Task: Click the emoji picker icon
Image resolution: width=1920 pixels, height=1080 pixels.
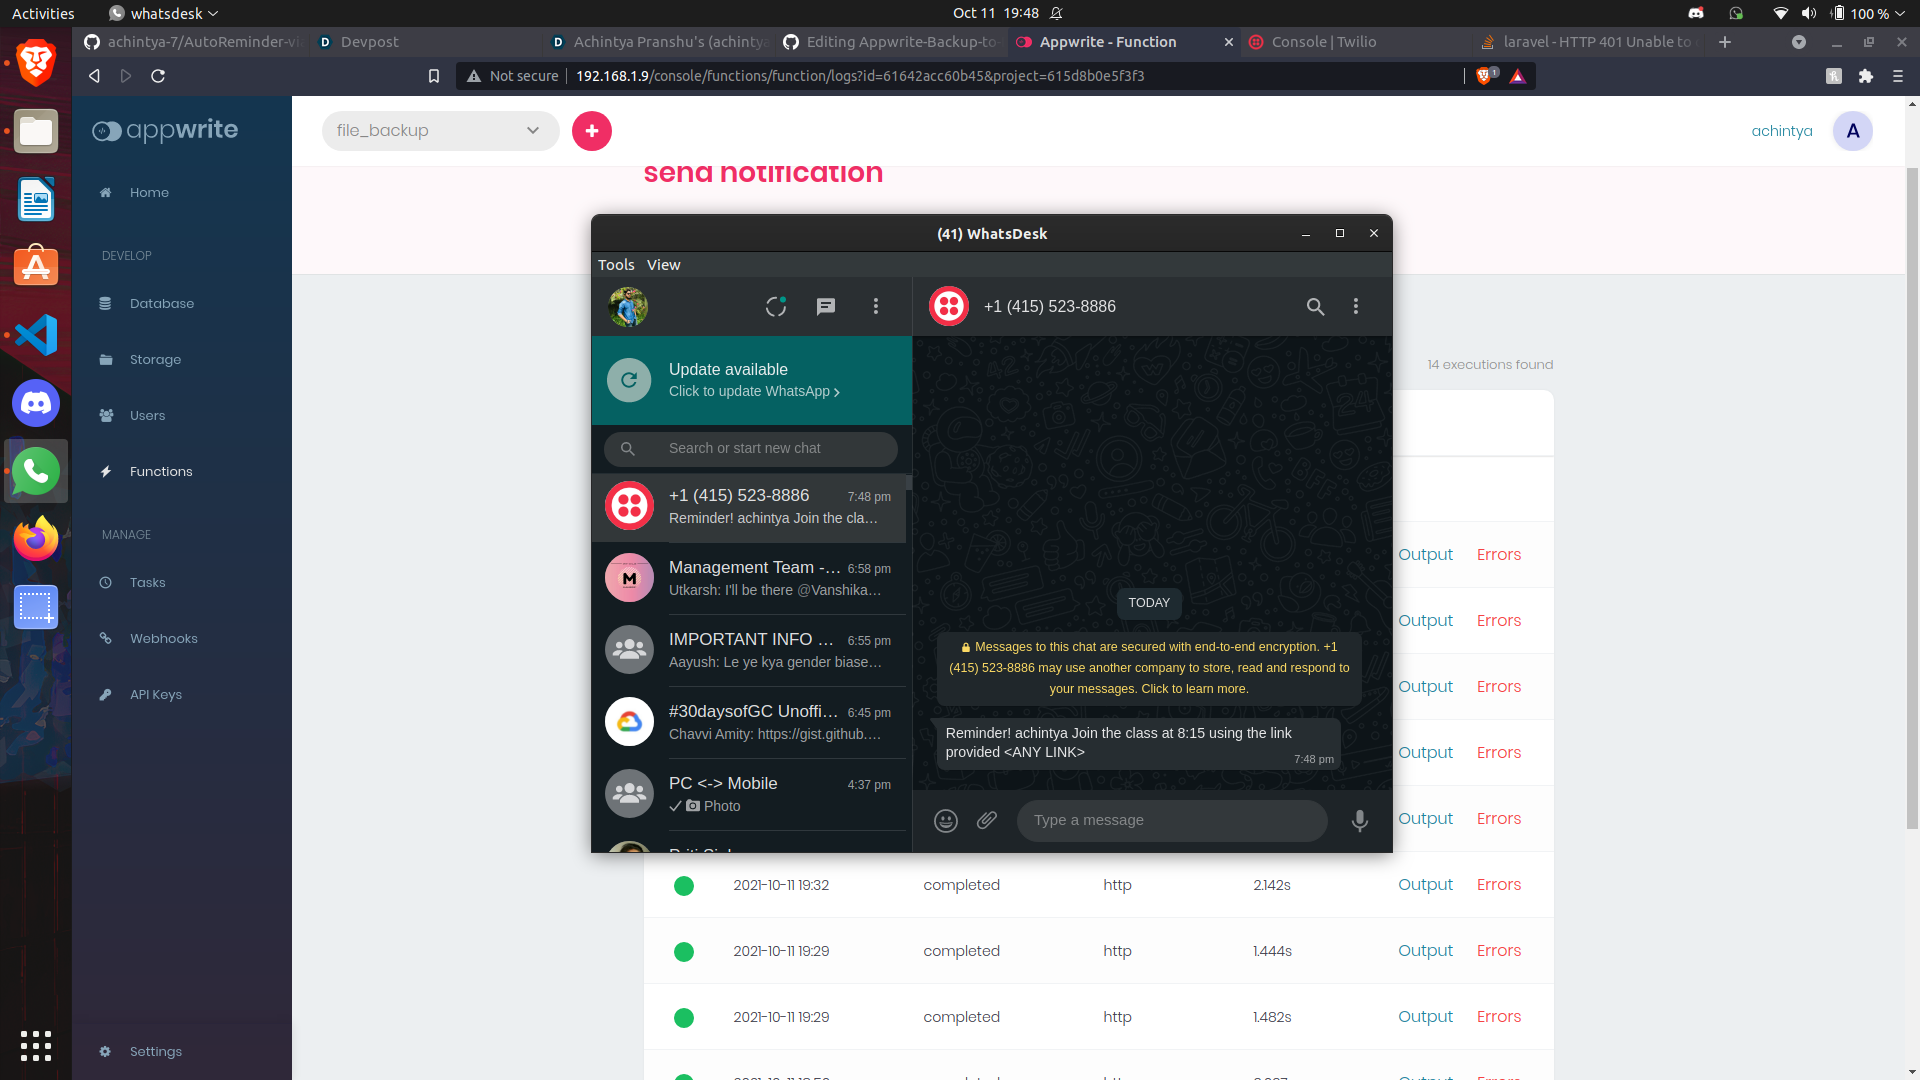Action: click(945, 821)
